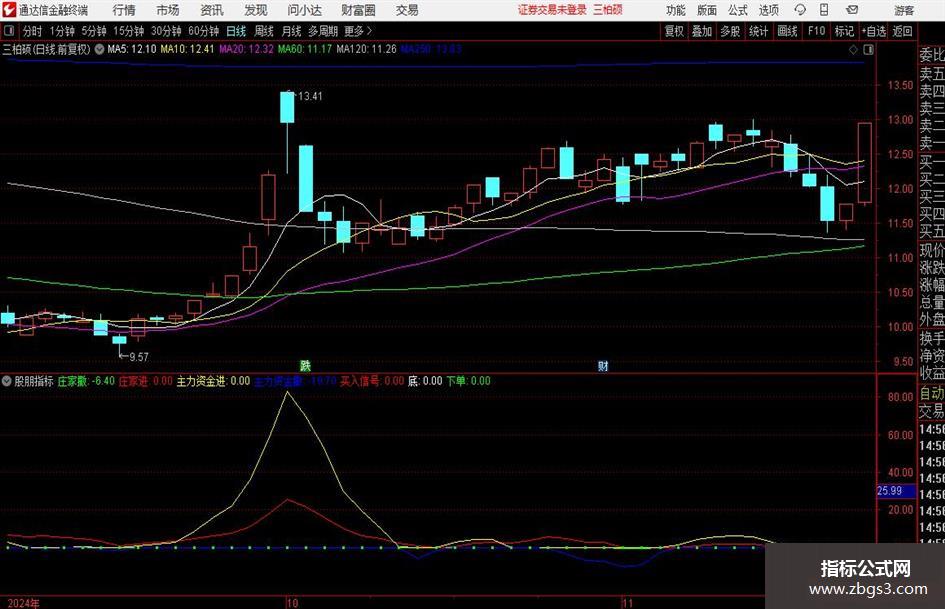This screenshot has height=609, width=945.
Task: Open the mobile phone icon in title bar
Action: click(x=824, y=10)
